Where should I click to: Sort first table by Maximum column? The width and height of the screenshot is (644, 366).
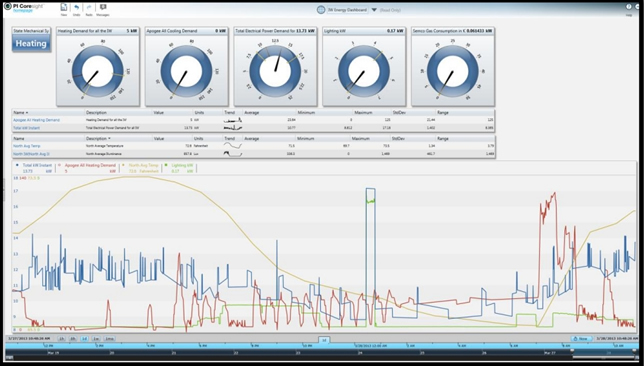[363, 113]
